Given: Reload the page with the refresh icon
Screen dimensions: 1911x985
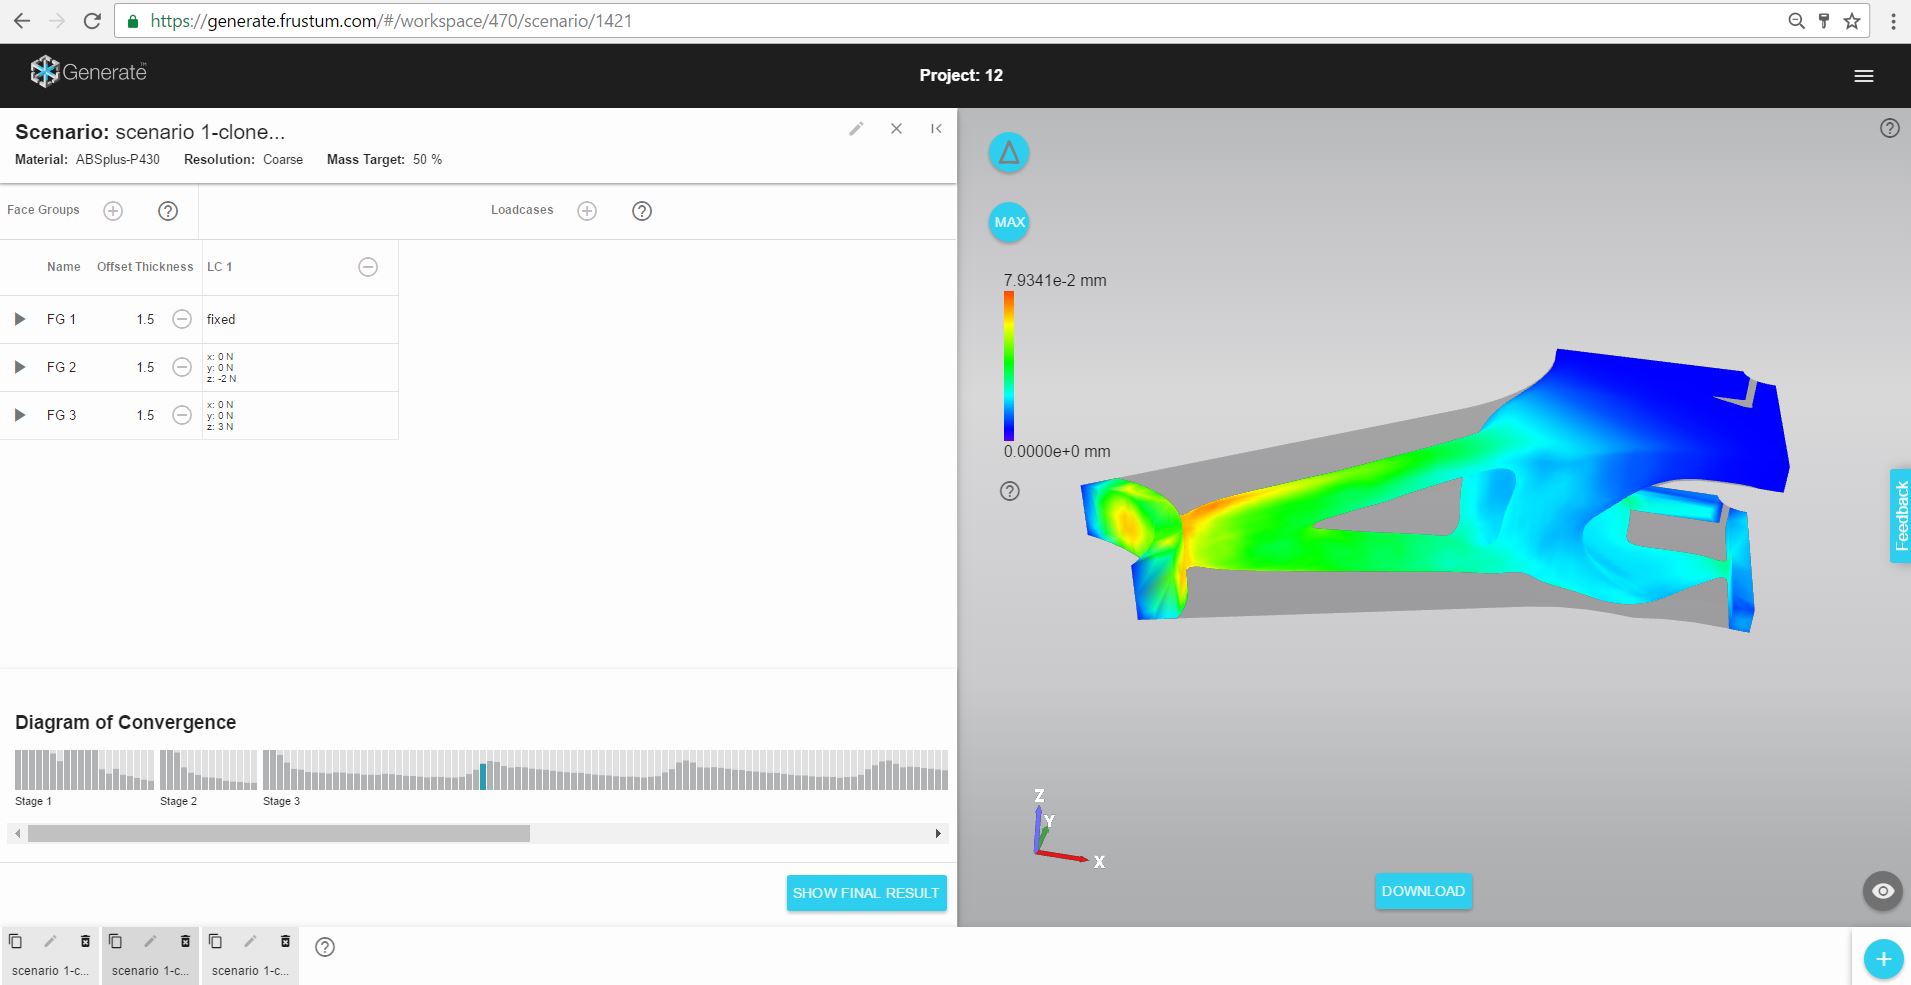Looking at the screenshot, I should click(x=92, y=21).
